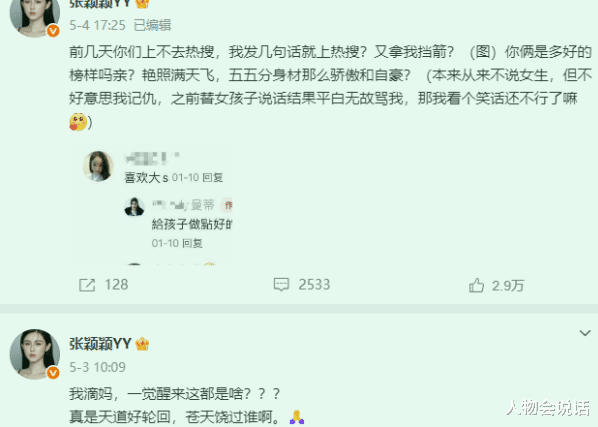Open the 张颖颖YY username link in second post
The height and width of the screenshot is (427, 598).
(100, 344)
